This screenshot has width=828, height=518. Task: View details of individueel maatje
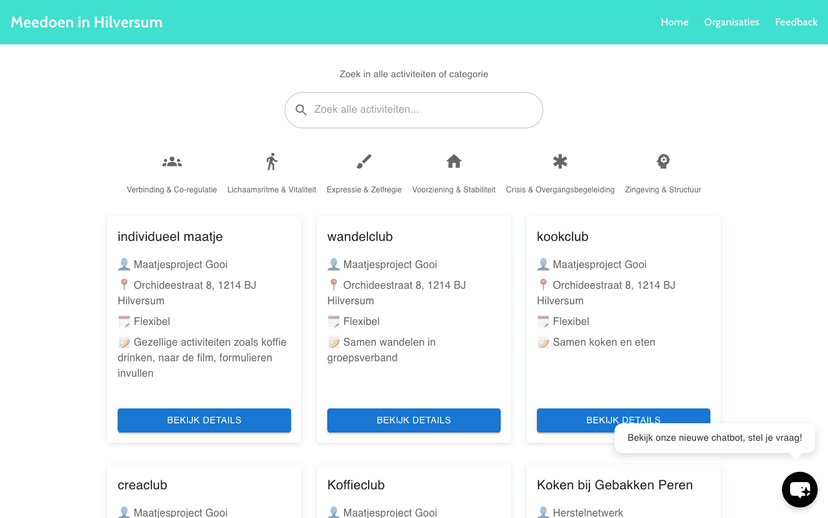click(x=204, y=420)
